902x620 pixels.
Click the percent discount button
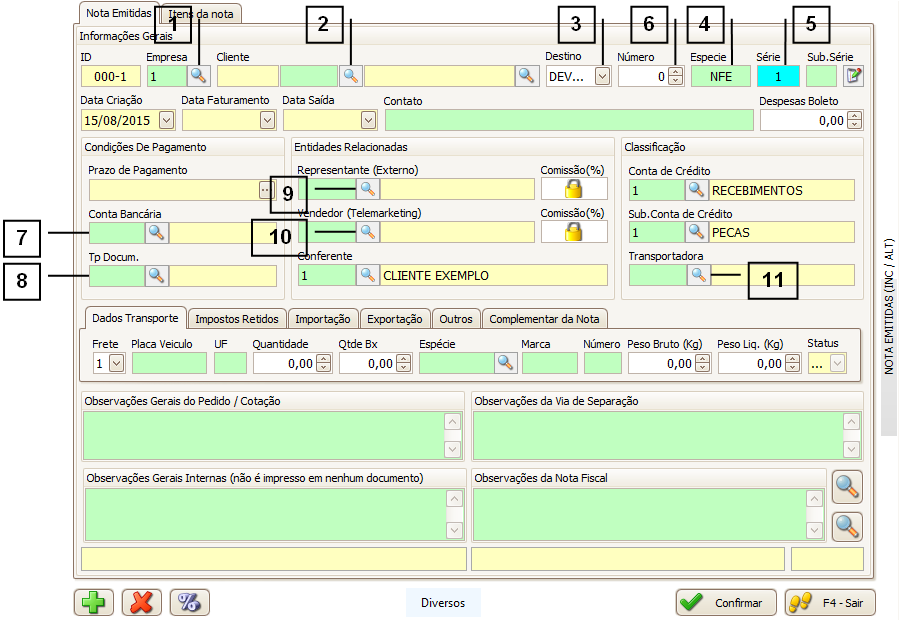coord(190,602)
